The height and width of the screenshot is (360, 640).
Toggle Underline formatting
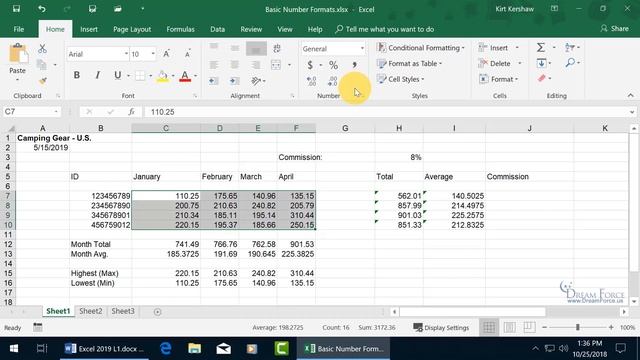tap(118, 75)
